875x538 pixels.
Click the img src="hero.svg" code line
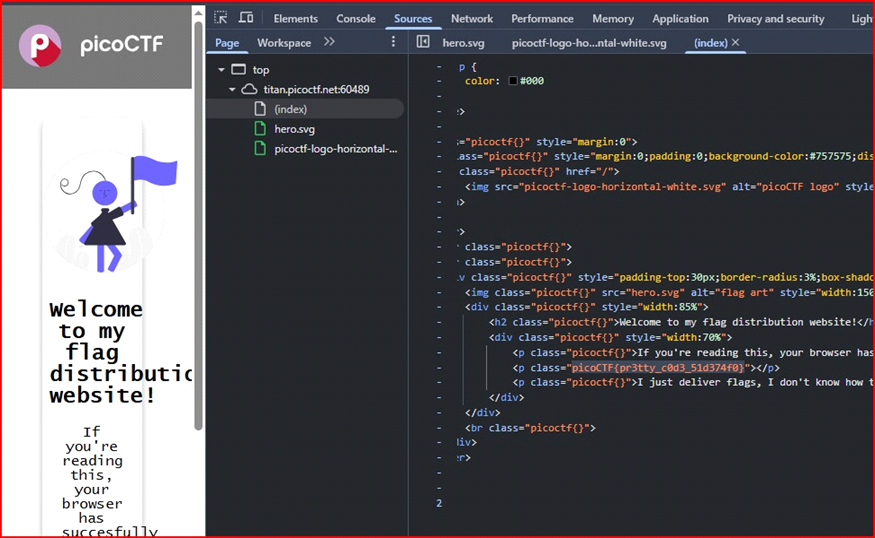click(670, 292)
